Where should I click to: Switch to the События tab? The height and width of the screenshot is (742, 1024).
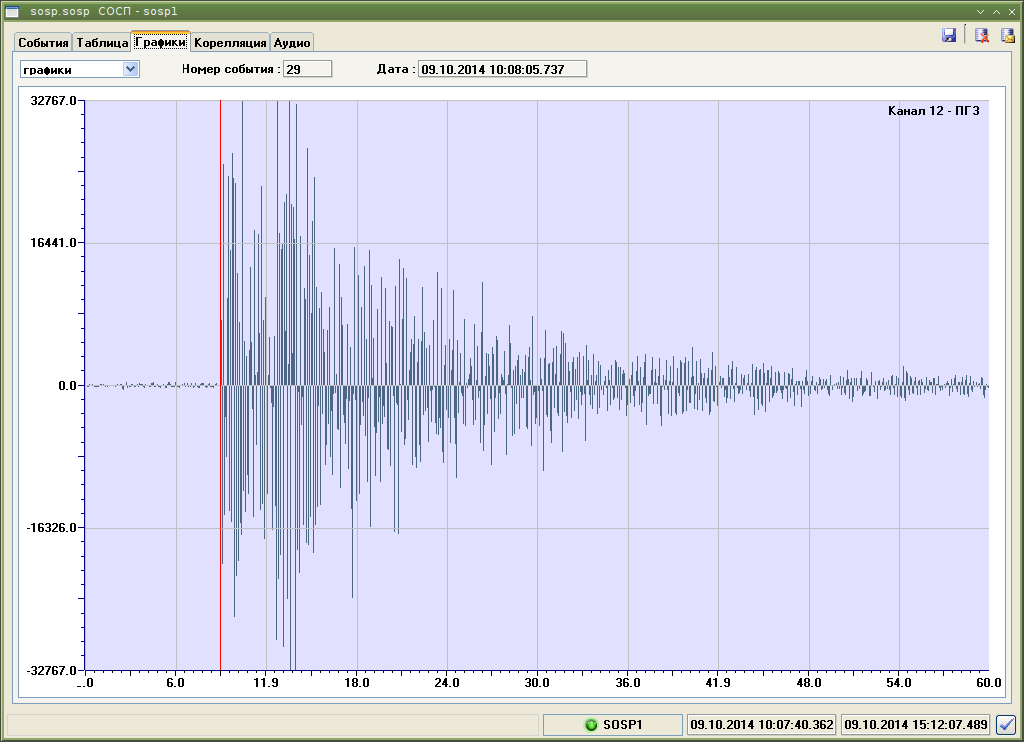43,43
